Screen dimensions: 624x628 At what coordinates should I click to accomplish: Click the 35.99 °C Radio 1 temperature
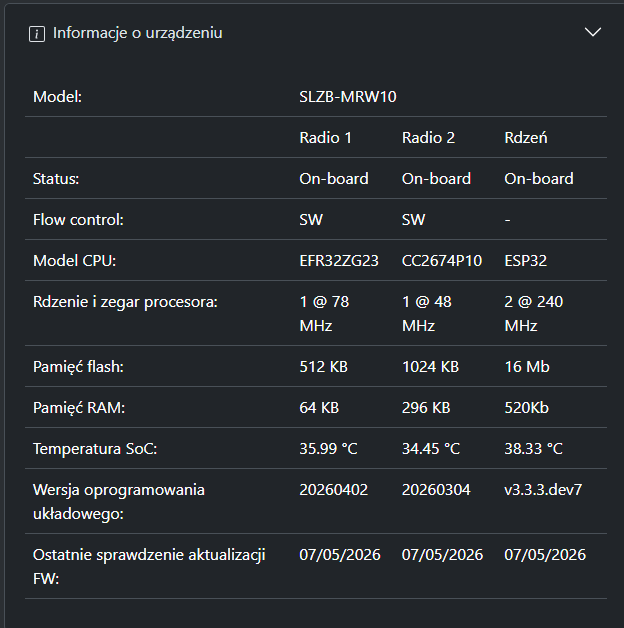(x=328, y=449)
